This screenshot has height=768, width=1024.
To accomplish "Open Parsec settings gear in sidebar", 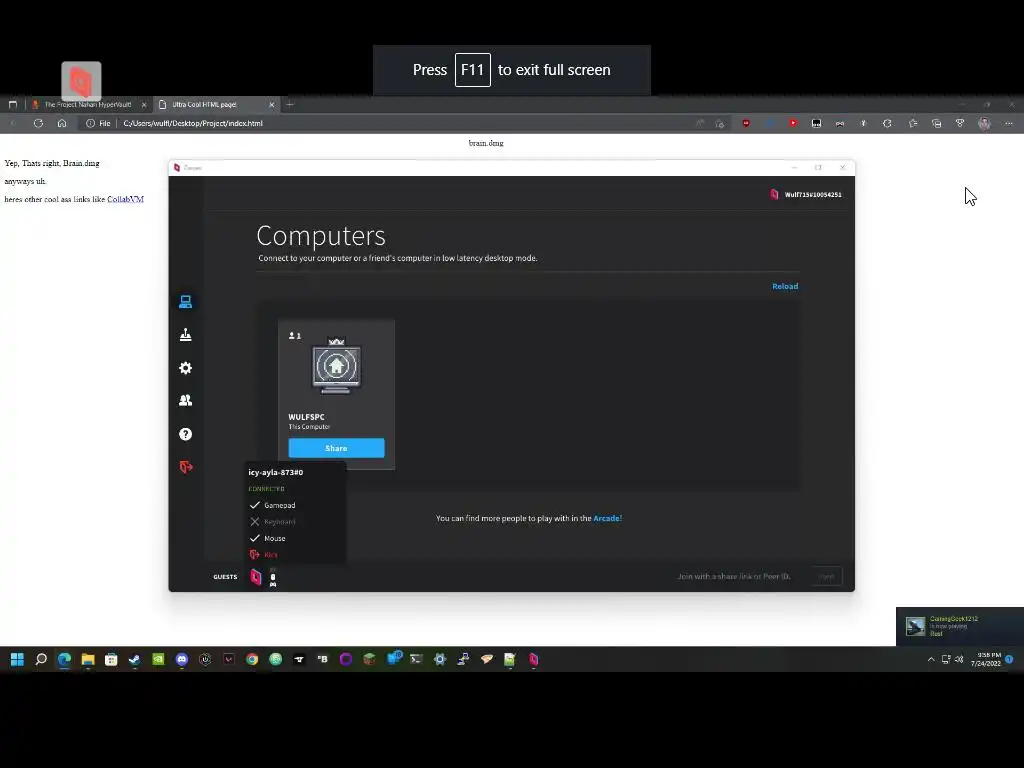I will tap(185, 368).
